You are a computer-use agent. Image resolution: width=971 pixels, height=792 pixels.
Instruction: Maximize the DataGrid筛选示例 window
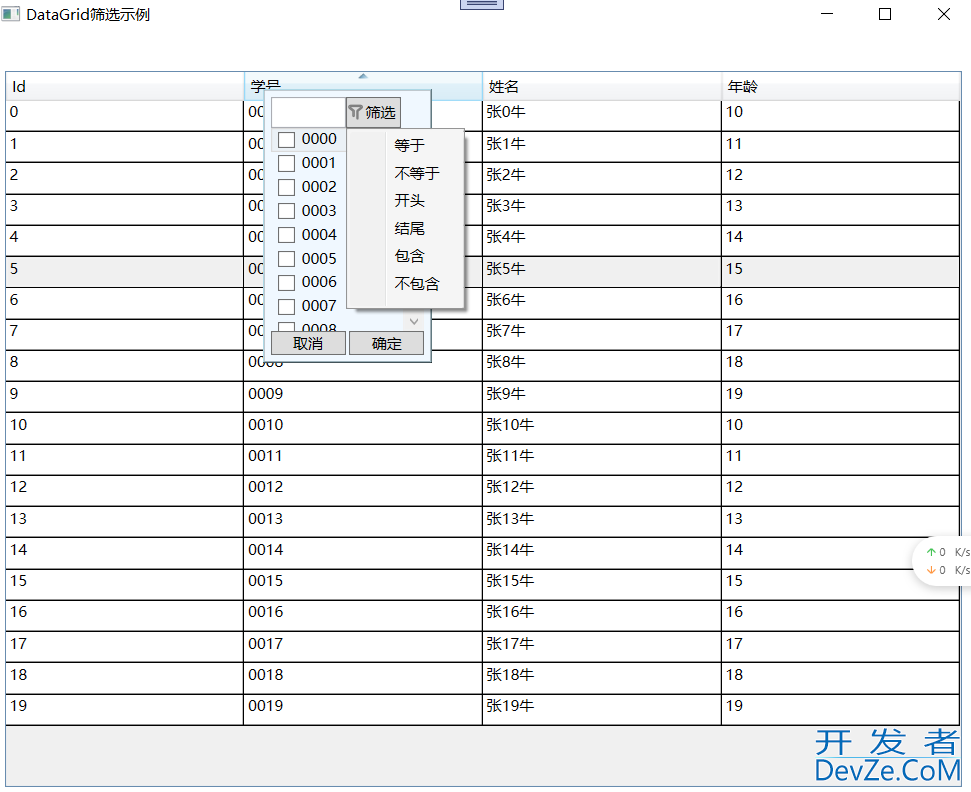click(885, 14)
